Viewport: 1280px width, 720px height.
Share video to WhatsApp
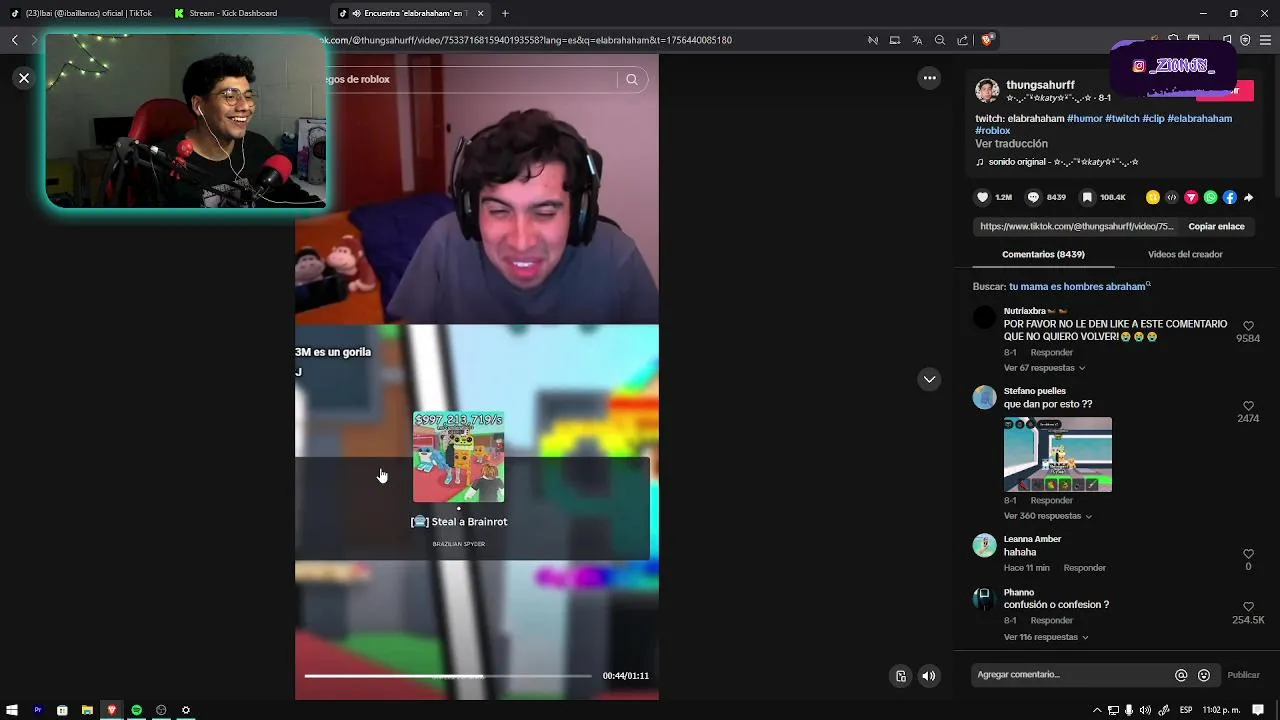pos(1211,197)
